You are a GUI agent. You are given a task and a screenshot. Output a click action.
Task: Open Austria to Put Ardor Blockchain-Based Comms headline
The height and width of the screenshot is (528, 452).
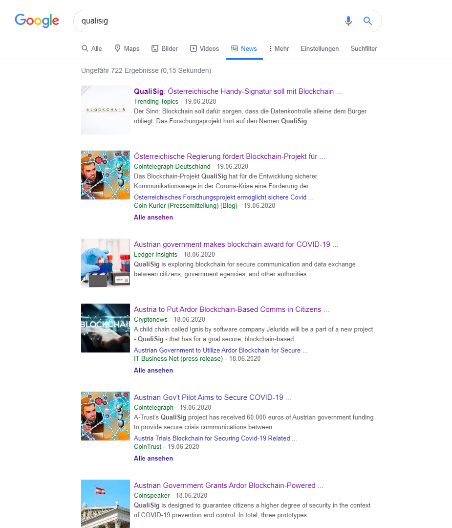click(231, 309)
